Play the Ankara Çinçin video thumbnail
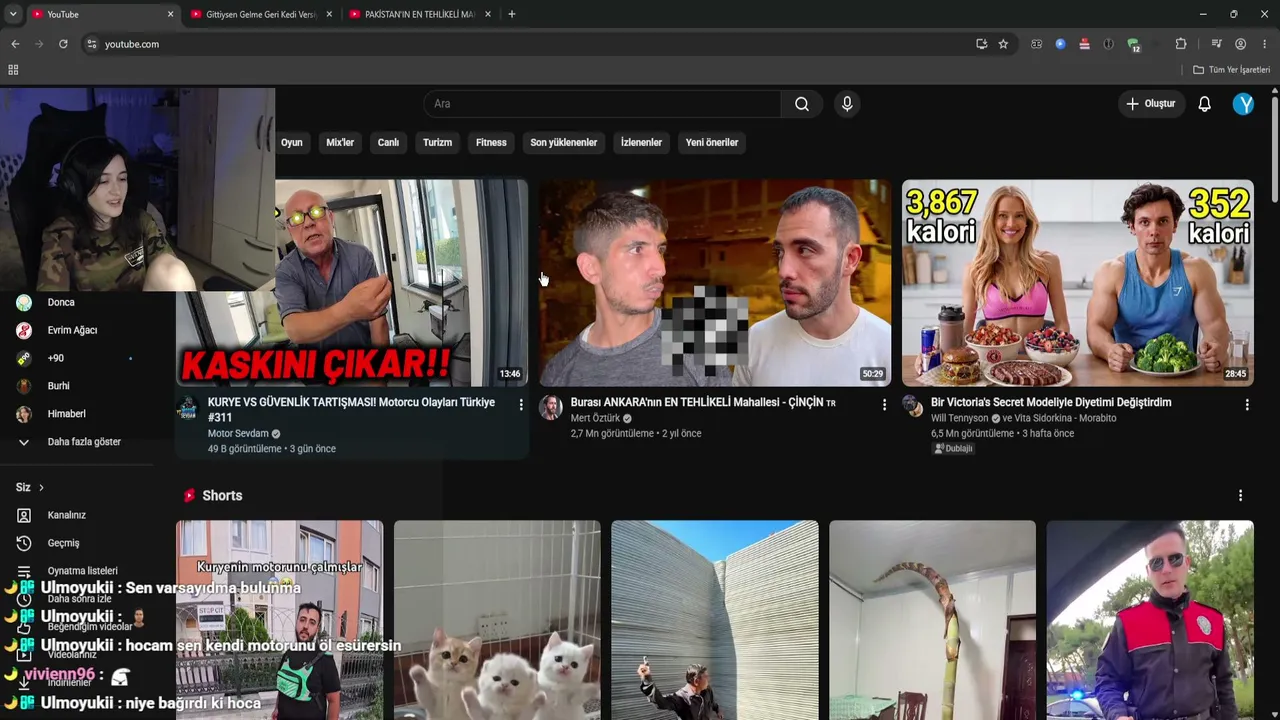 tap(715, 283)
